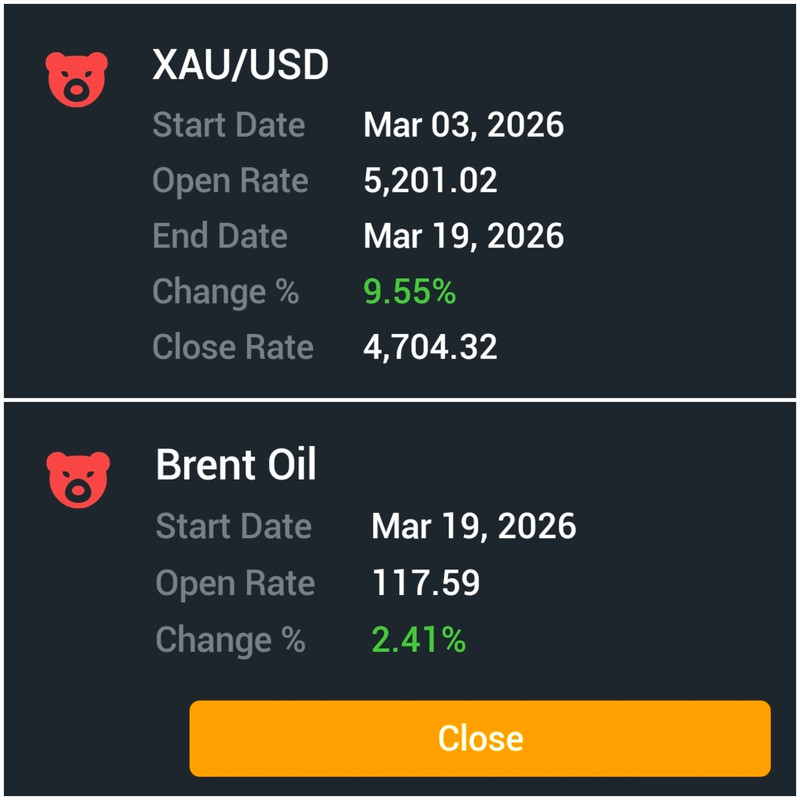
Task: Select the XAU/USD title
Action: click(240, 66)
